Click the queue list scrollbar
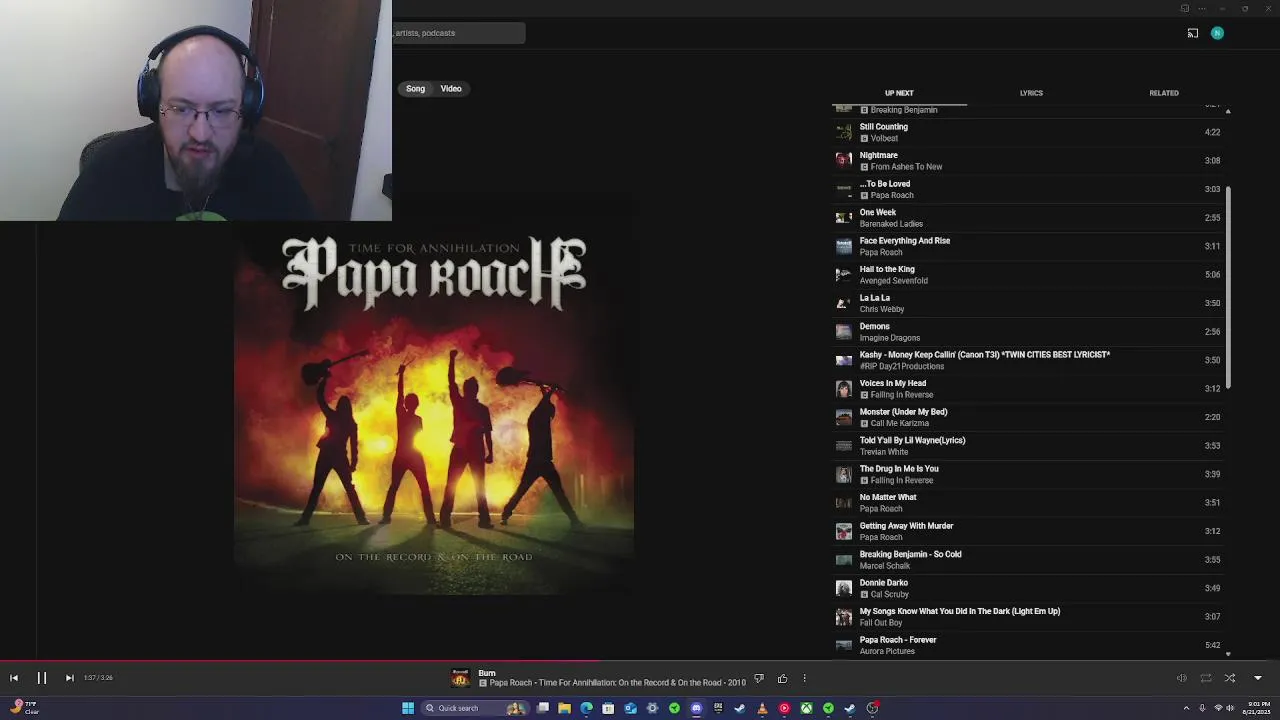Screen dimensions: 1280x720 click(x=1228, y=288)
